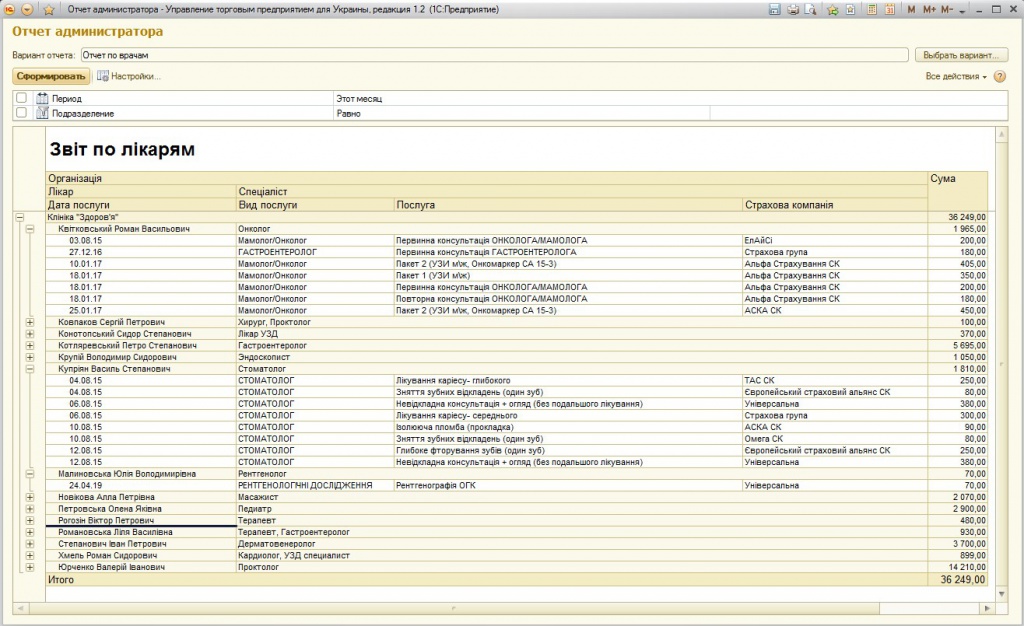The height and width of the screenshot is (626, 1024).
Task: Click the Итого total row label
Action: point(61,580)
